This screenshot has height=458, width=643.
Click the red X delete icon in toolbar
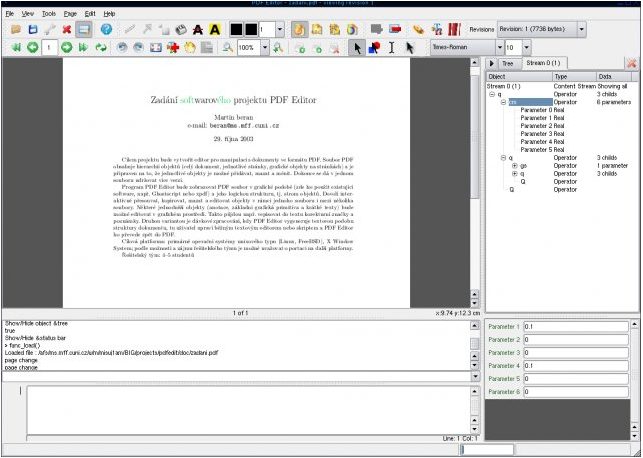[67, 29]
